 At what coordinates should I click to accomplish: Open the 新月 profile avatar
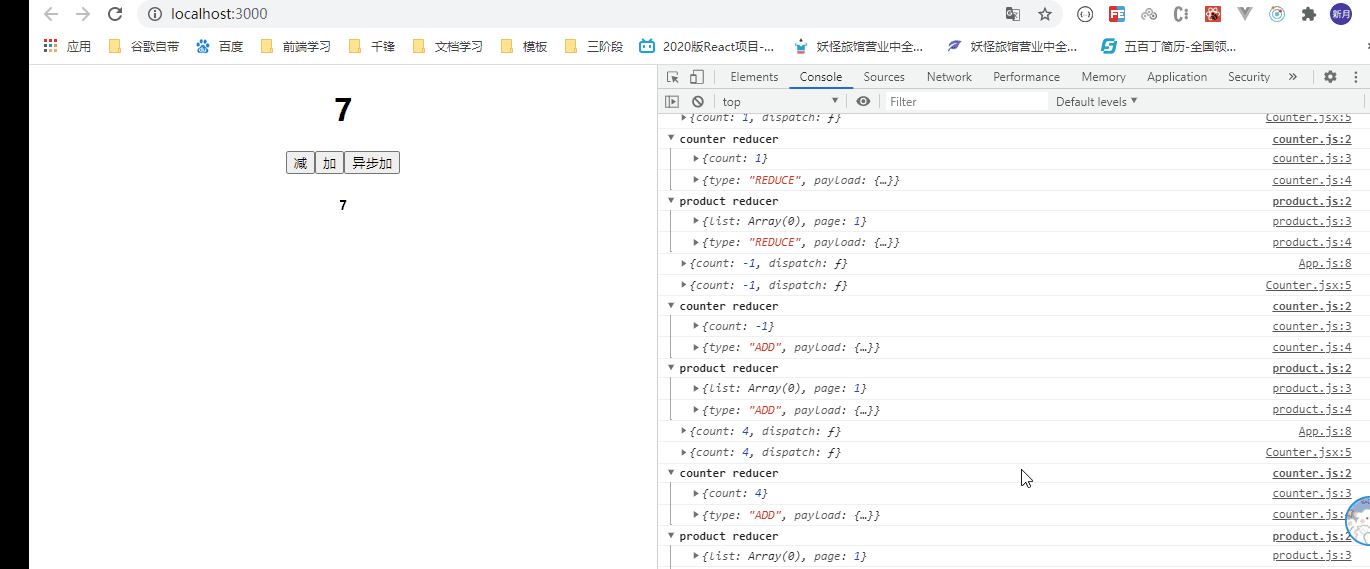(x=1341, y=14)
